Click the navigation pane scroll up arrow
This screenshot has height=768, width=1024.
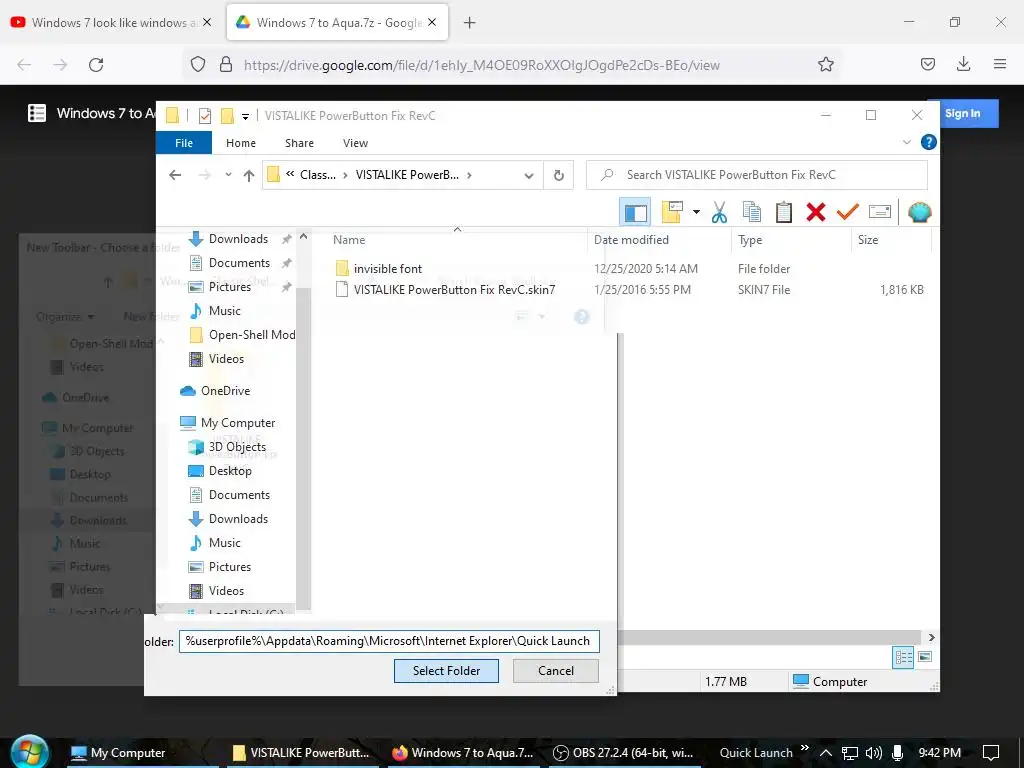304,237
